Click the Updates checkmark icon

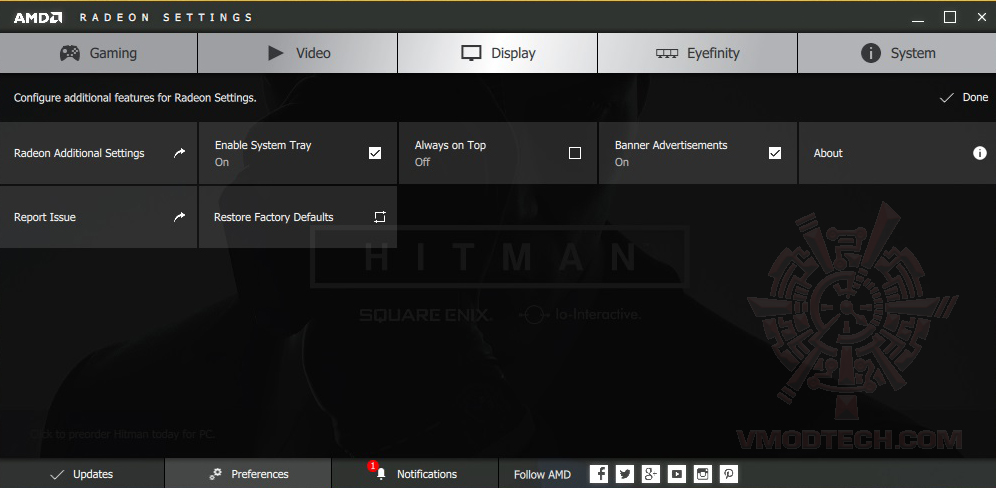click(57, 475)
